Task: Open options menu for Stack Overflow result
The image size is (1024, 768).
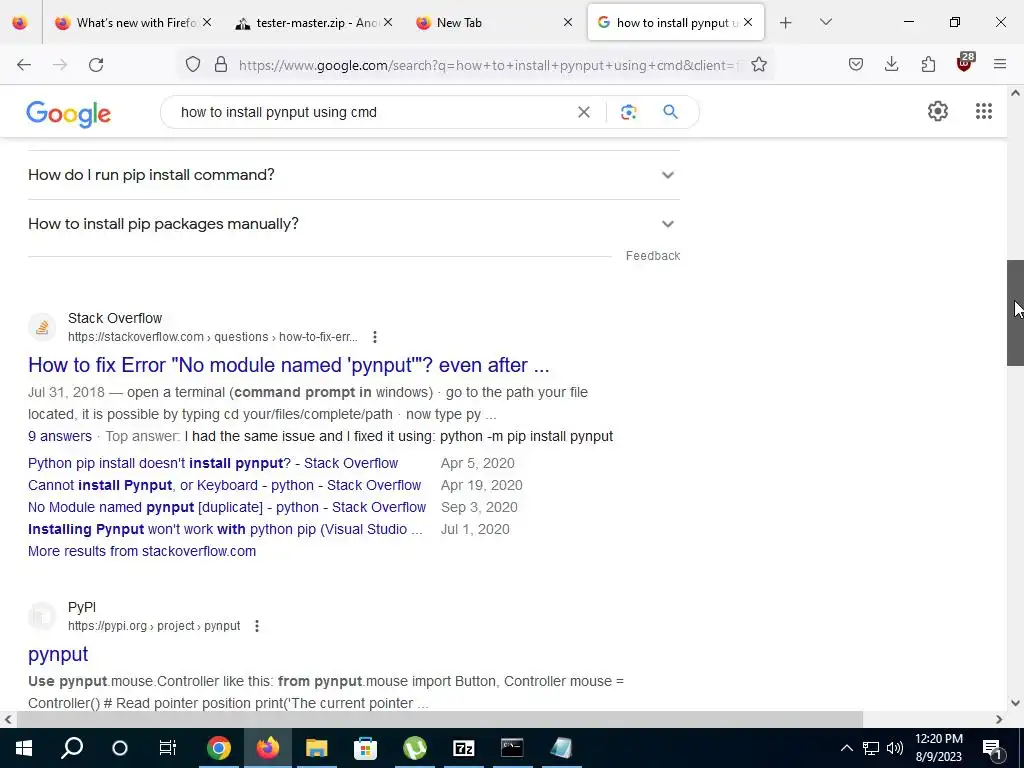Action: point(375,337)
